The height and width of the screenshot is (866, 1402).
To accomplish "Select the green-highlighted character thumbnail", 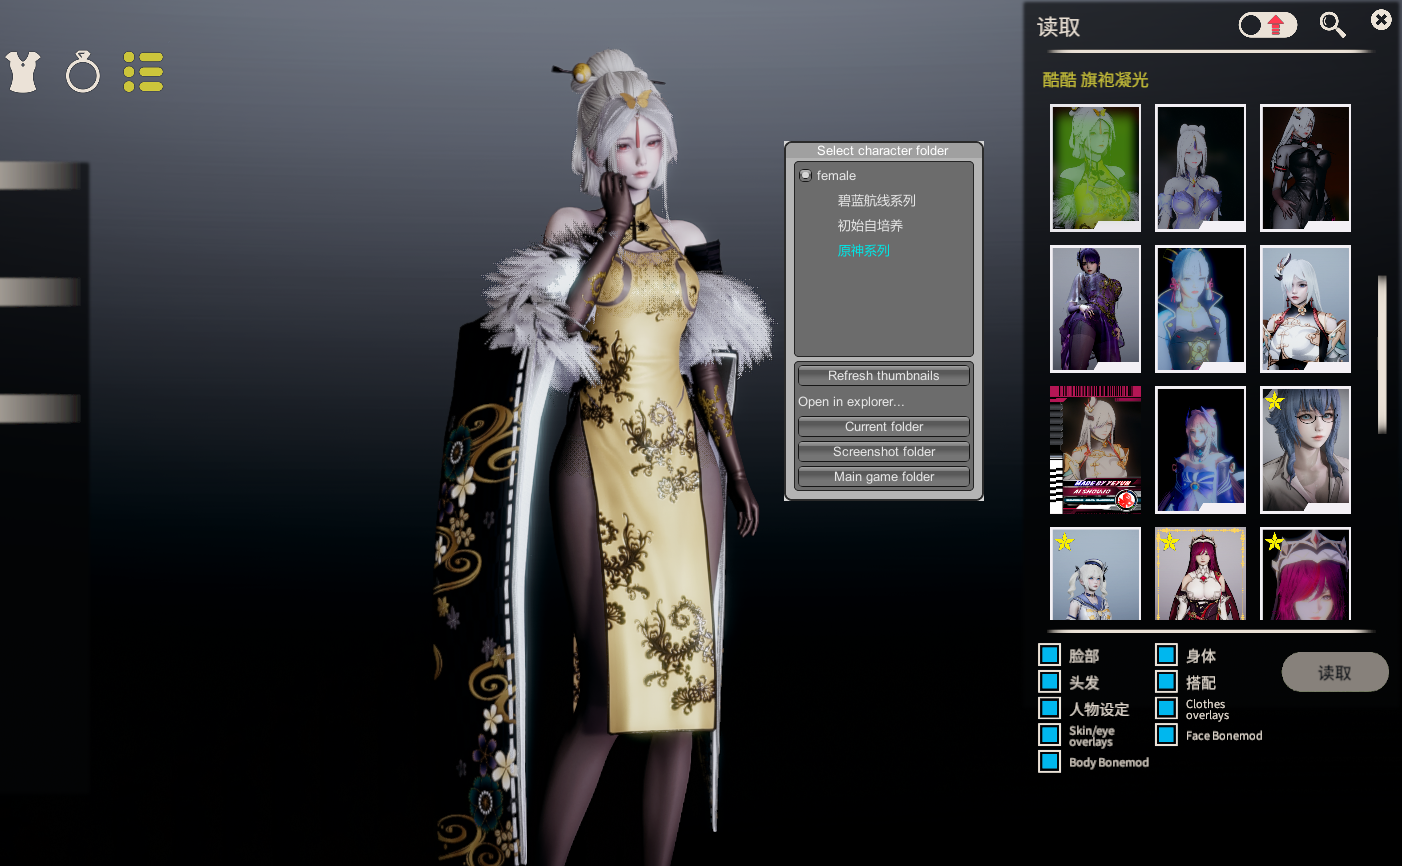I will click(x=1095, y=167).
